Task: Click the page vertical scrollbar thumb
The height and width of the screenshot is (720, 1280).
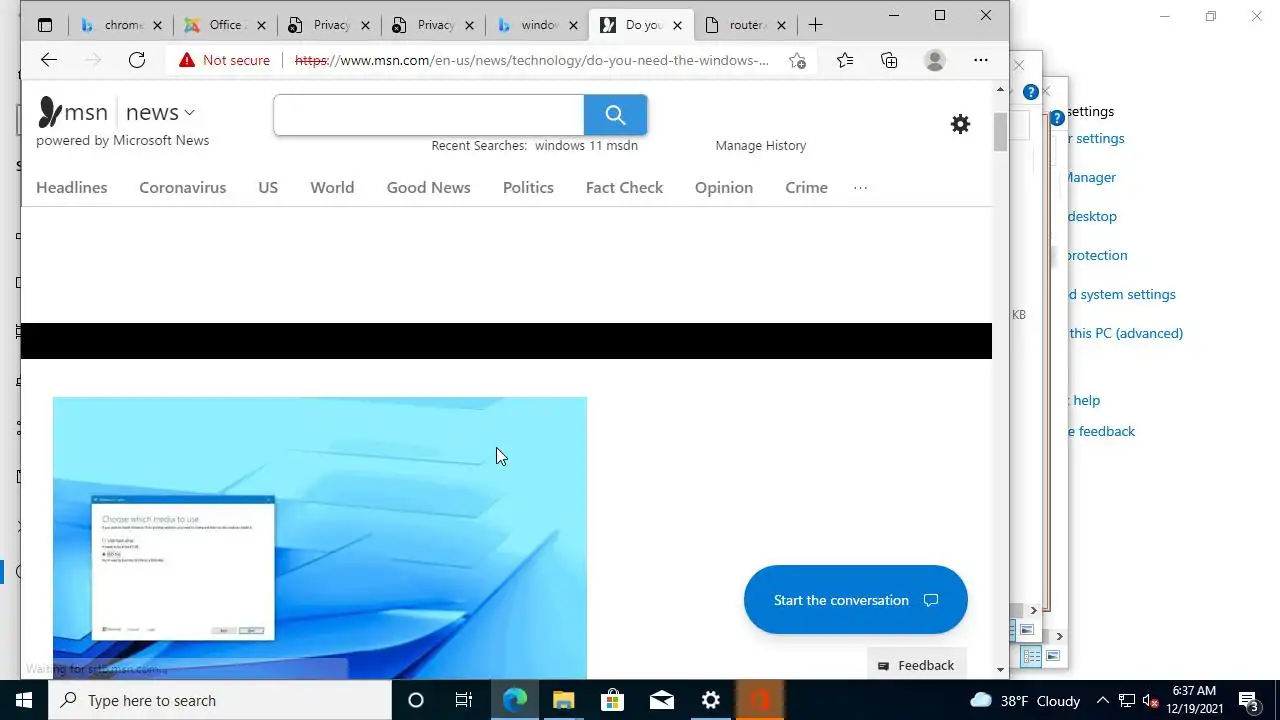Action: (x=1000, y=132)
